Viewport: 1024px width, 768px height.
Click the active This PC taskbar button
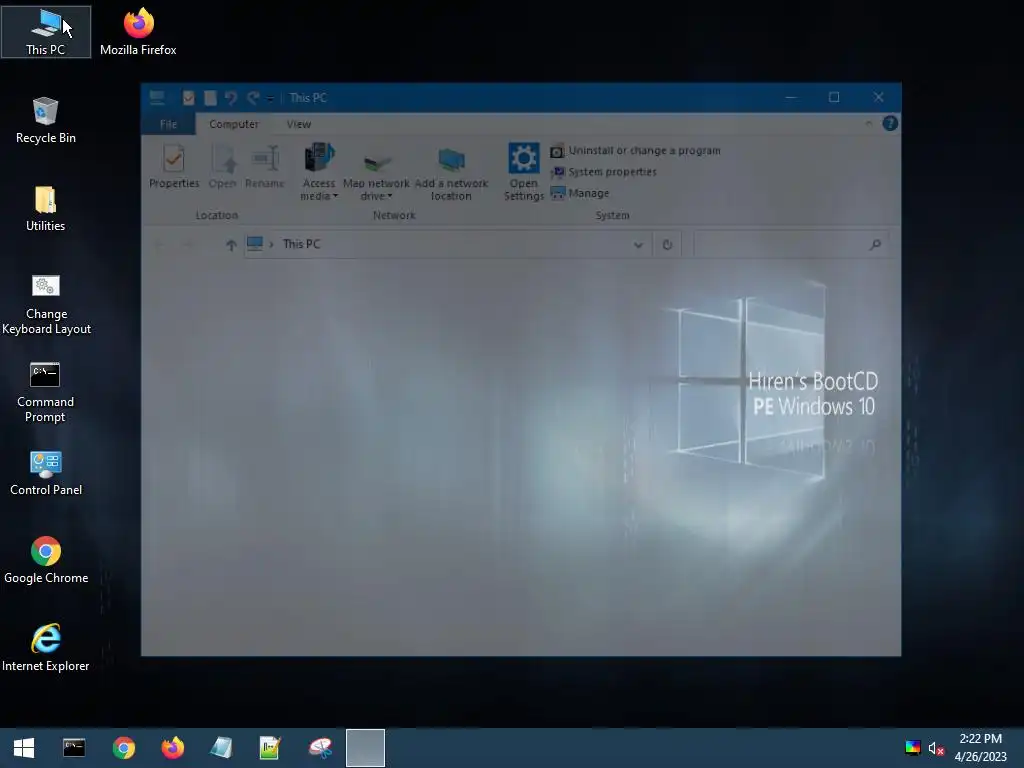[x=365, y=748]
